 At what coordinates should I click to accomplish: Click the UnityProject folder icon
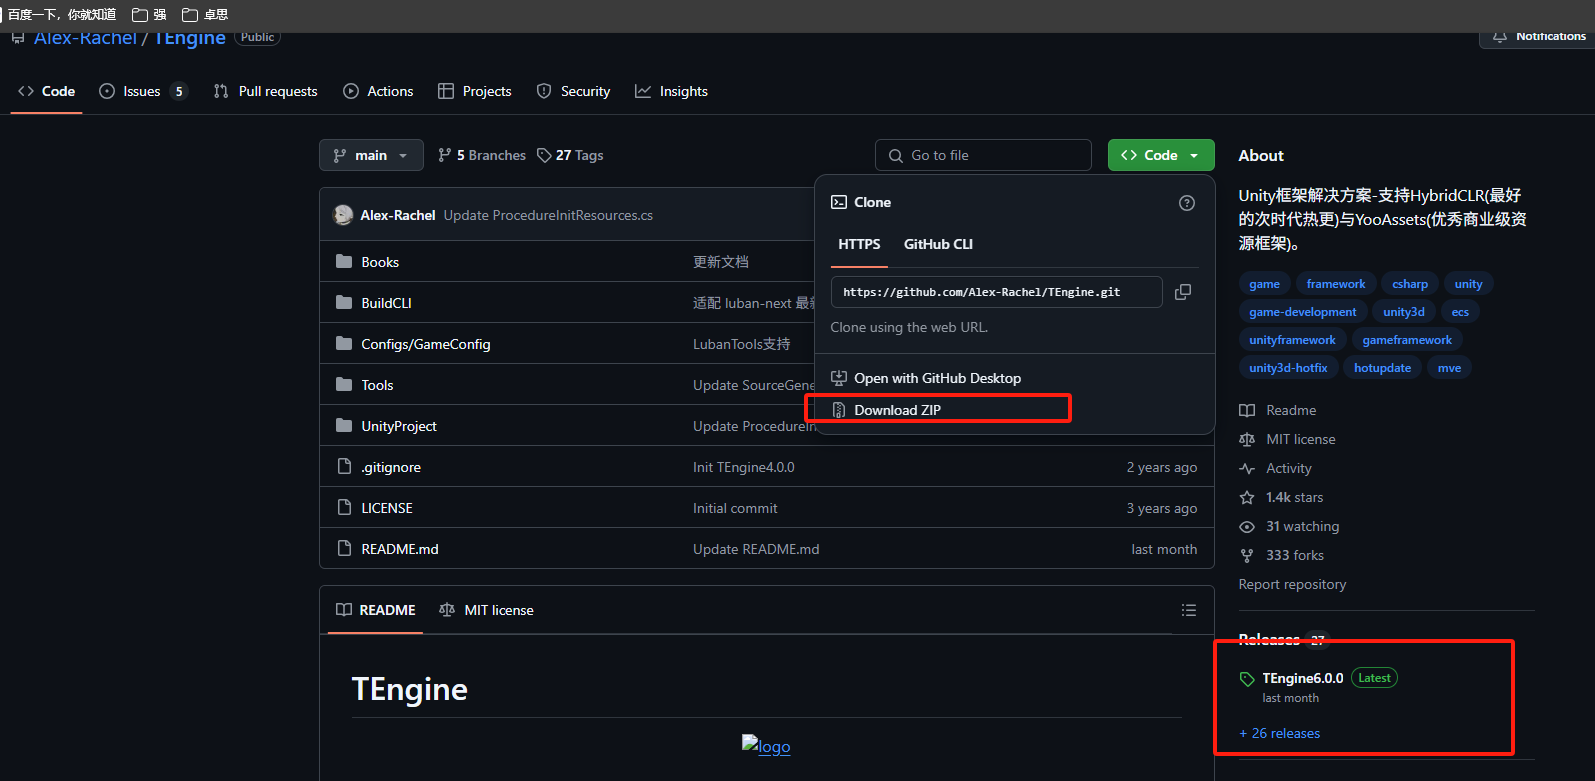point(344,426)
